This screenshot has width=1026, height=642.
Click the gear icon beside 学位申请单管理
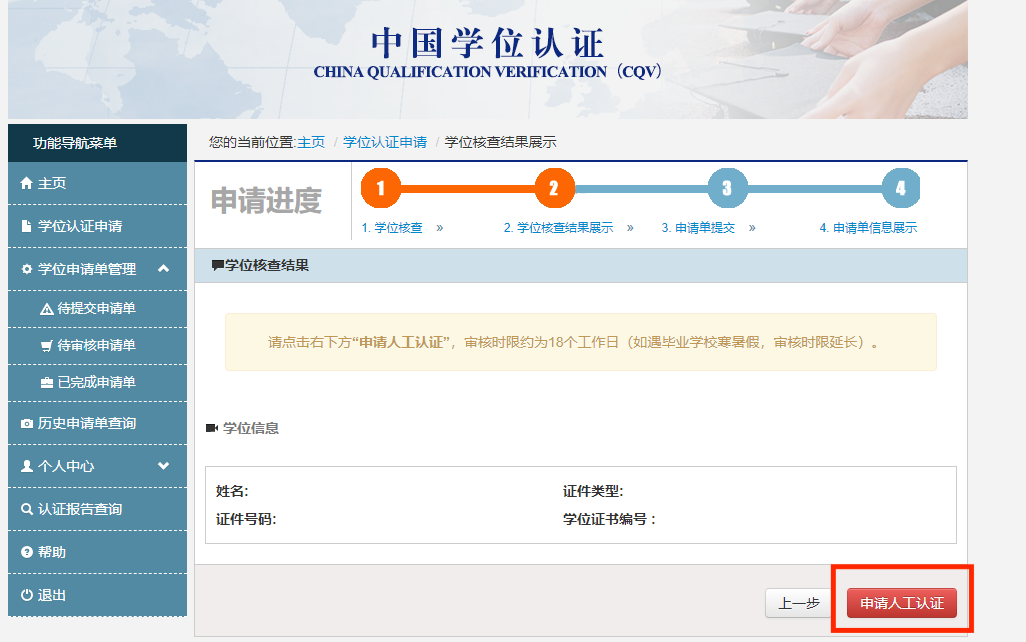click(27, 269)
